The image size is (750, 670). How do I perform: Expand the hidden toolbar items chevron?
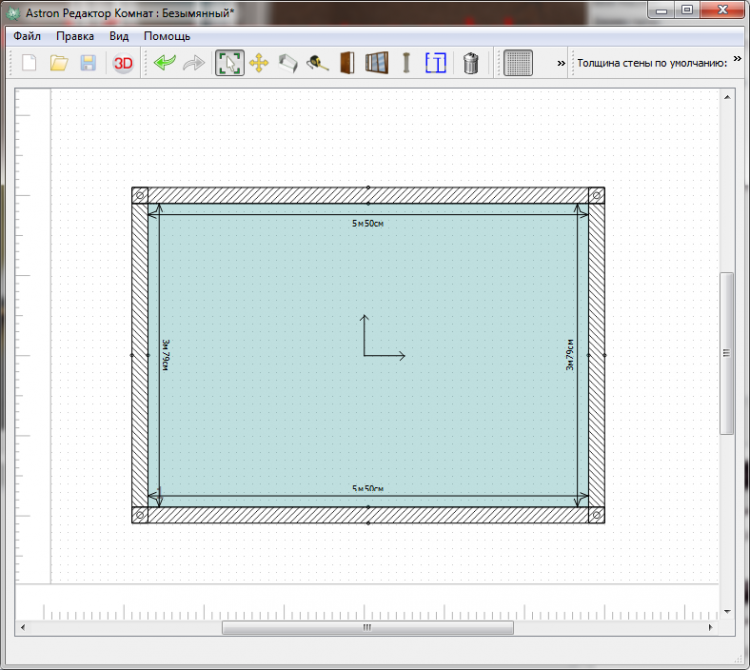click(561, 63)
